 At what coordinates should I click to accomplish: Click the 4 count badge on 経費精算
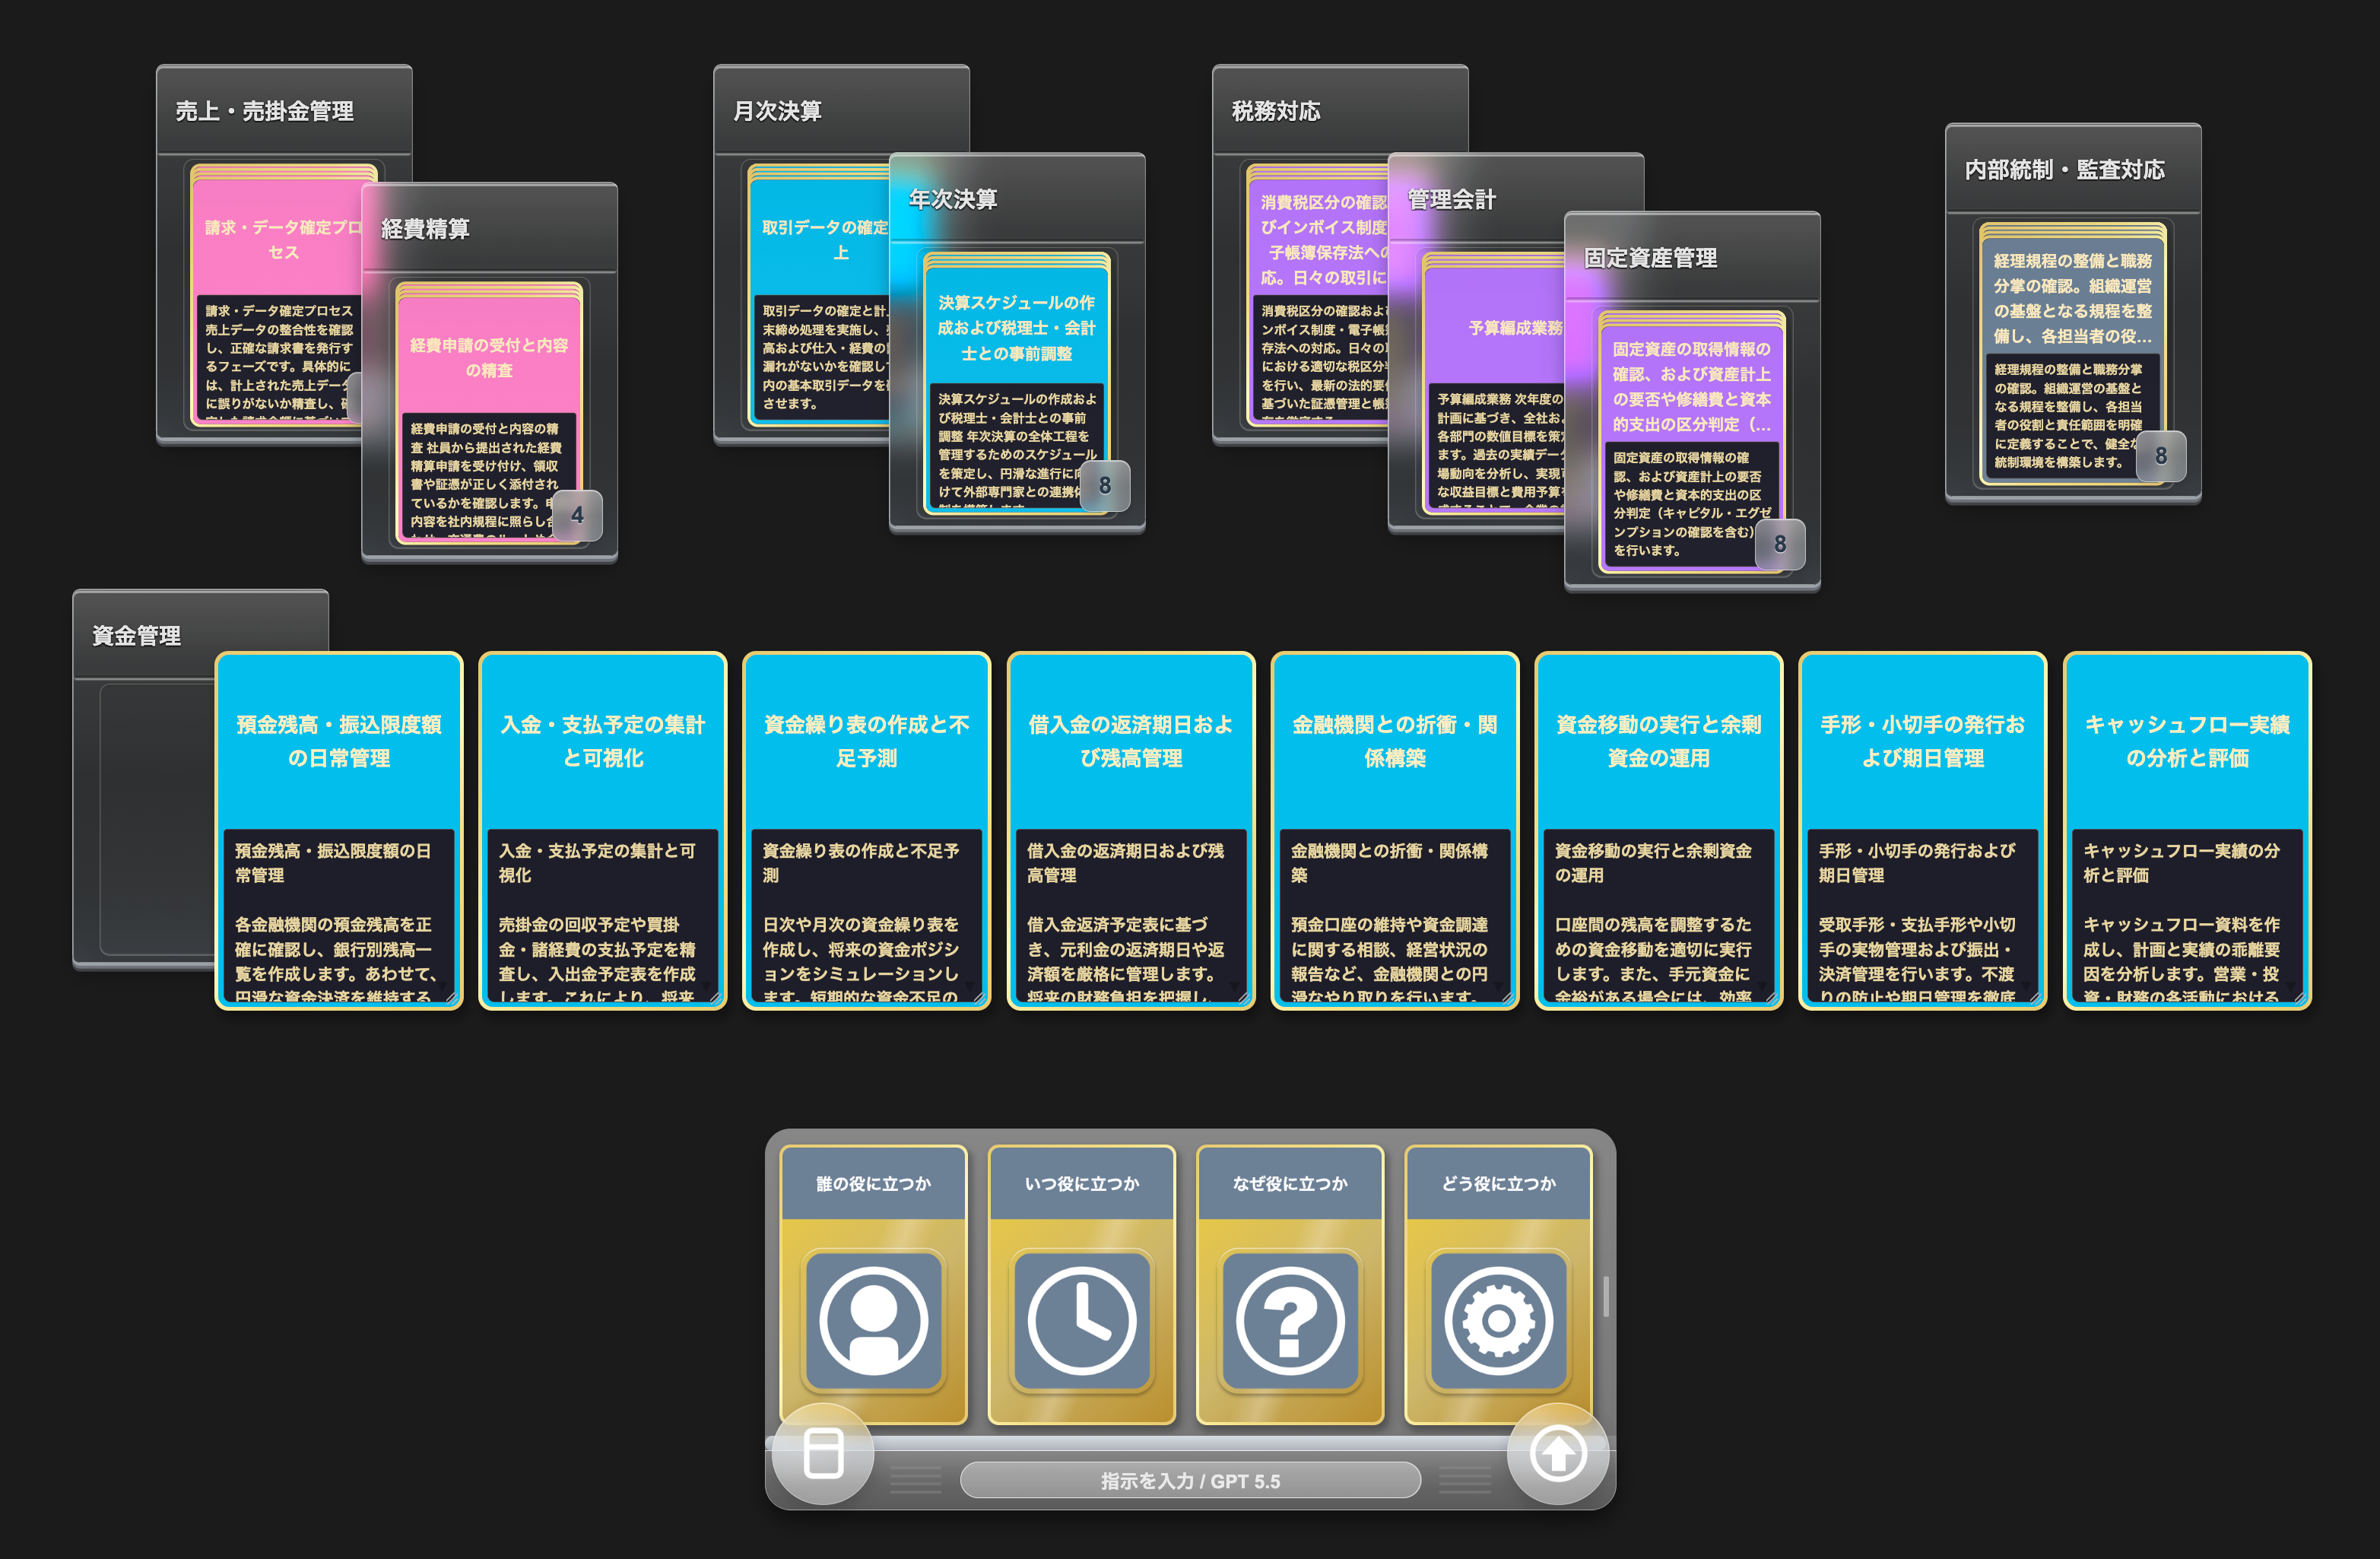577,515
